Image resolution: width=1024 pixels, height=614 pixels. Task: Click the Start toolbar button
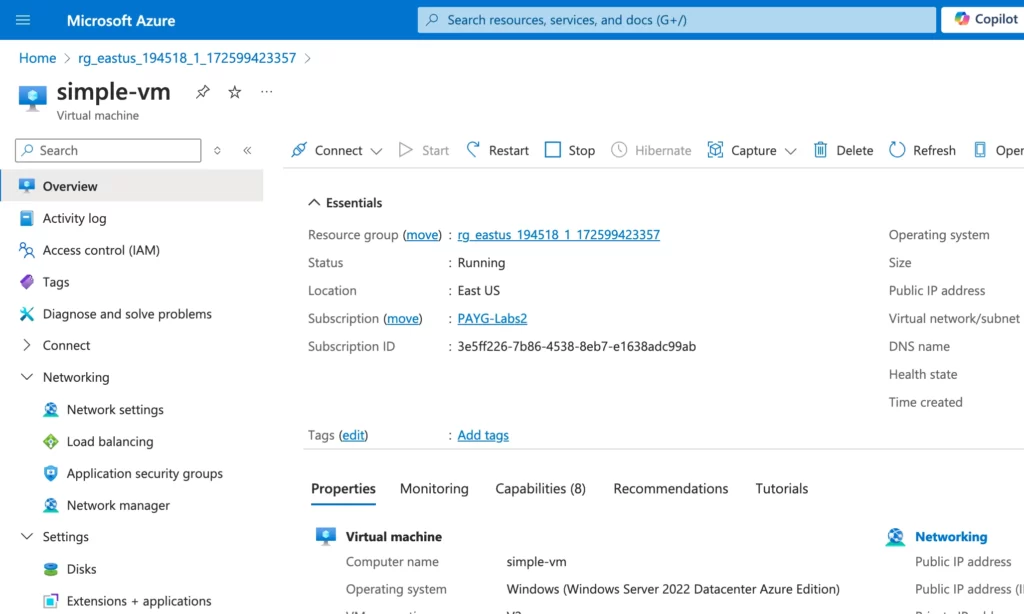click(x=424, y=150)
